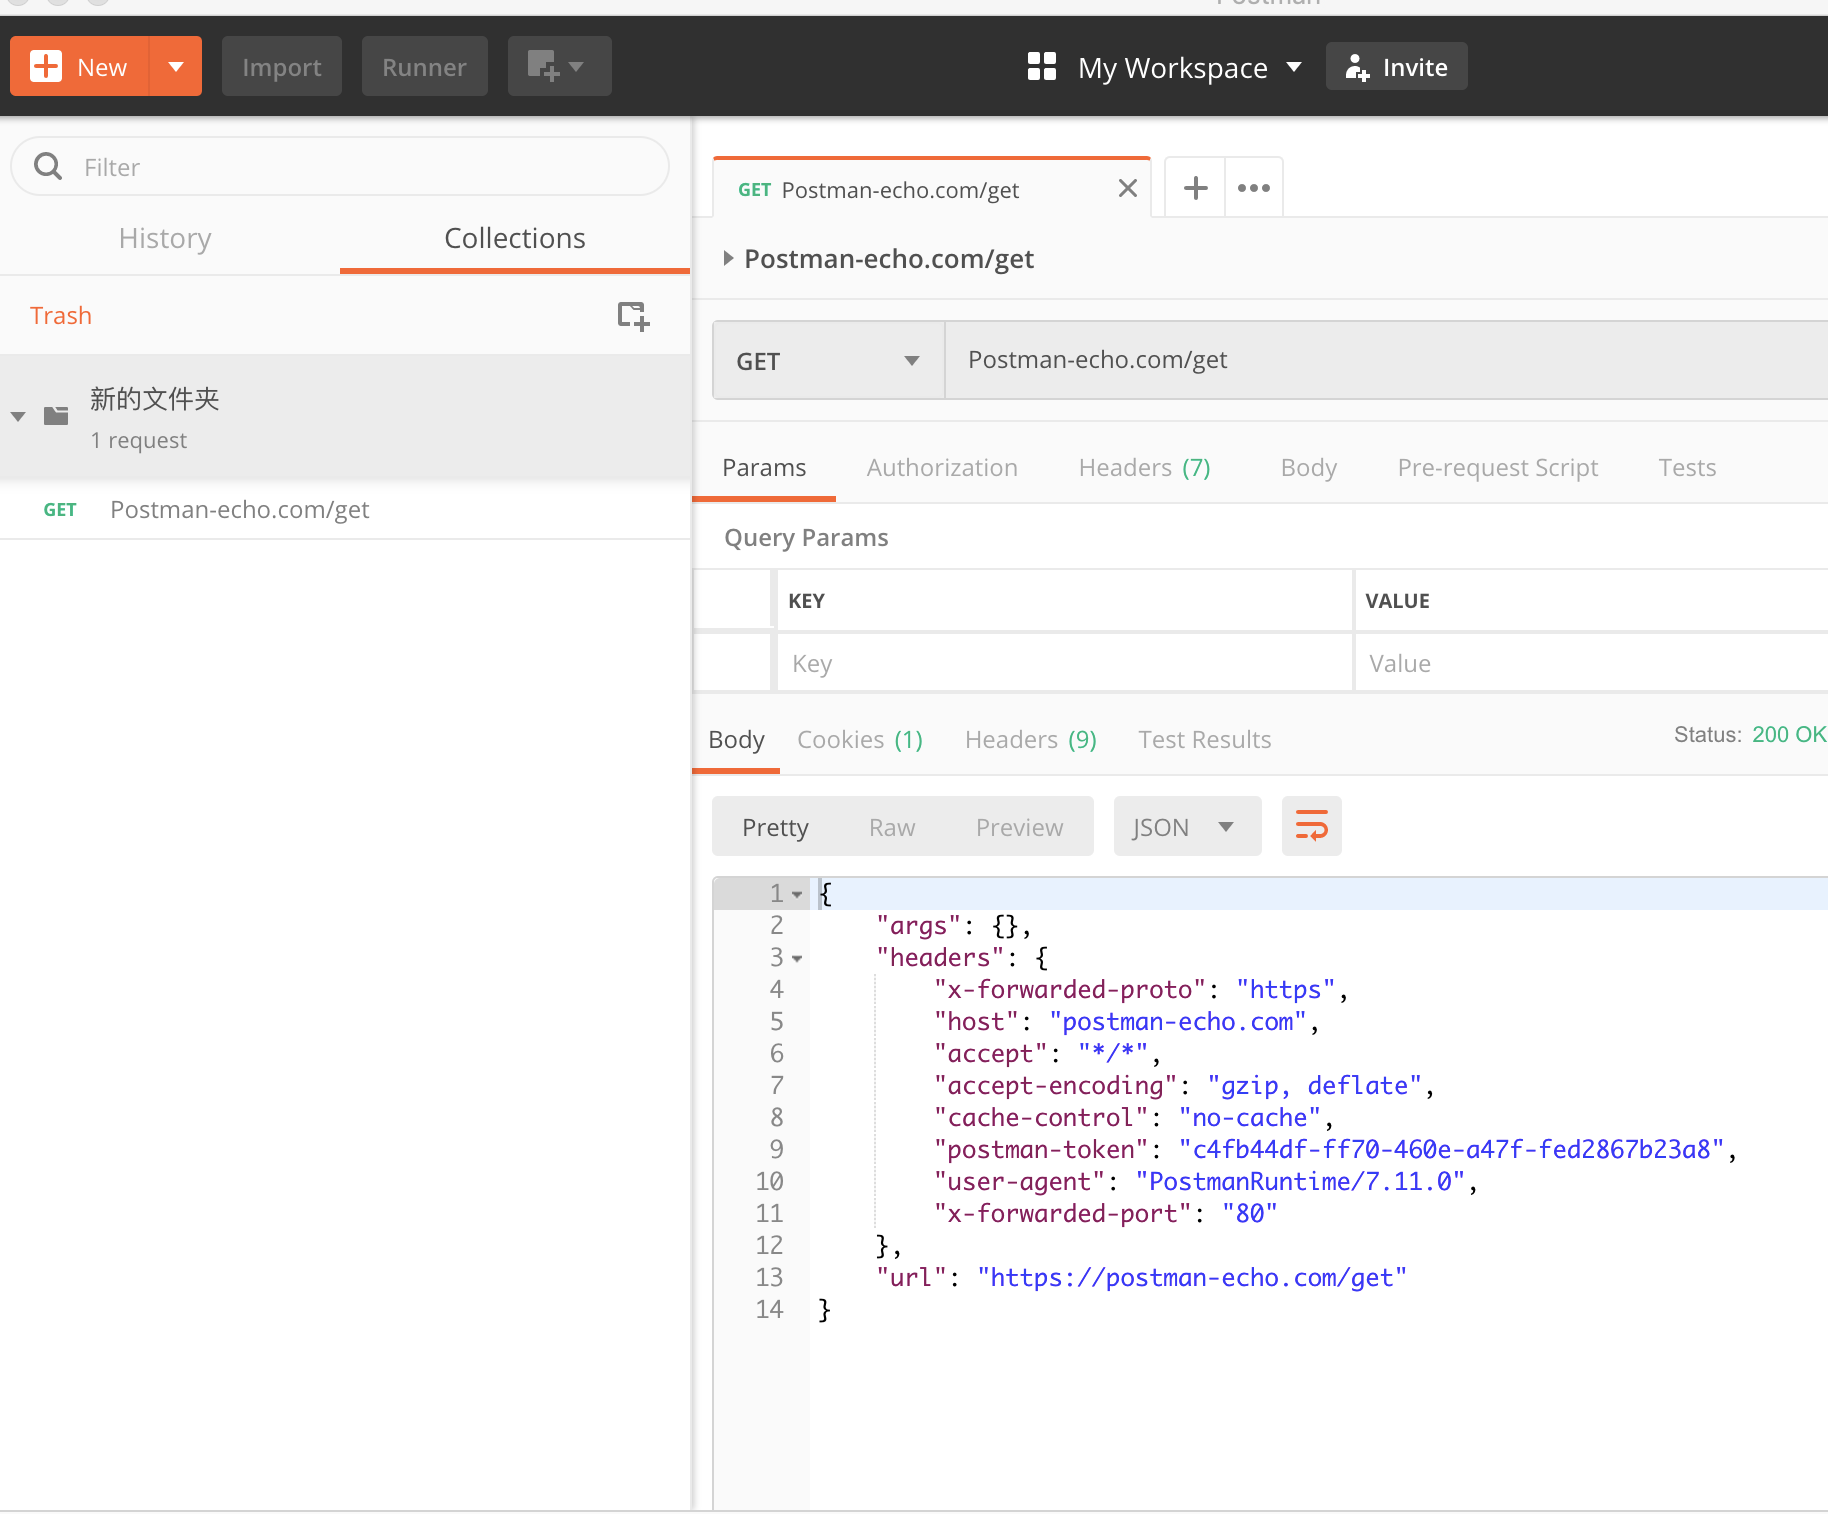The width and height of the screenshot is (1828, 1514).
Task: Open the Test Results tab
Action: click(1204, 739)
